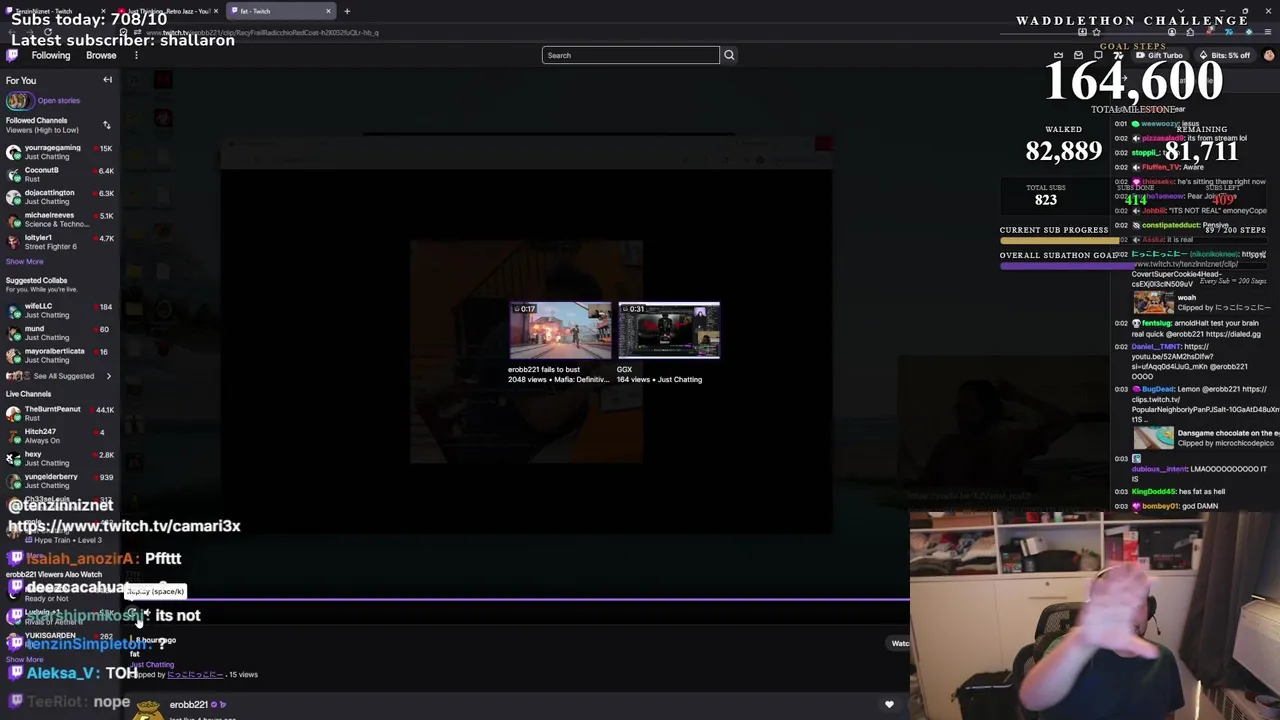Open stories in the sidebar
This screenshot has width=1280, height=720.
42,100
